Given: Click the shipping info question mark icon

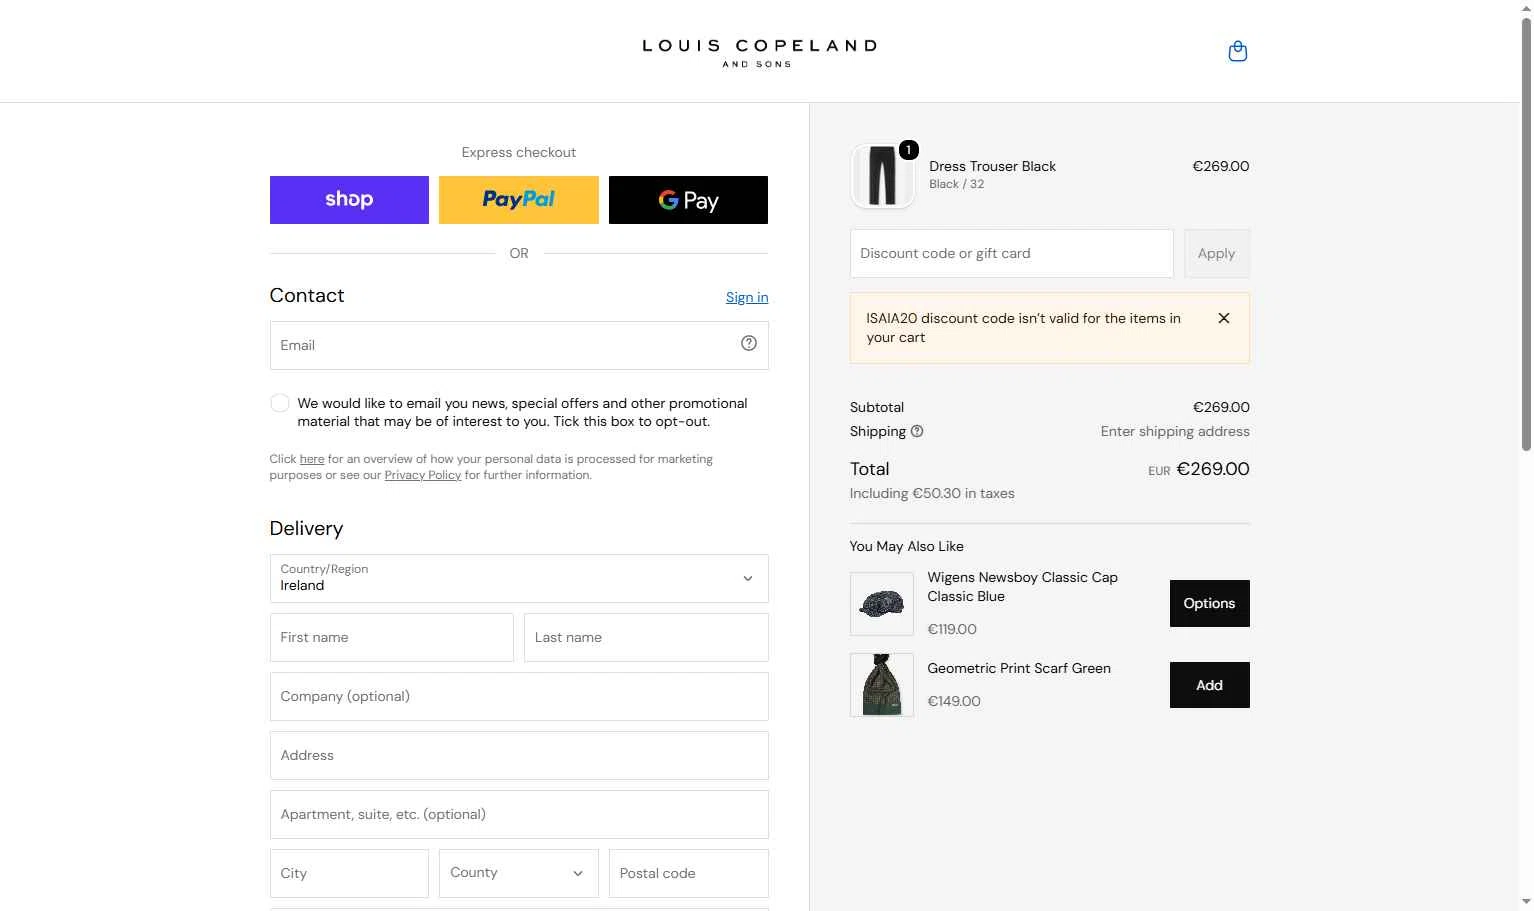Looking at the screenshot, I should click(x=917, y=432).
